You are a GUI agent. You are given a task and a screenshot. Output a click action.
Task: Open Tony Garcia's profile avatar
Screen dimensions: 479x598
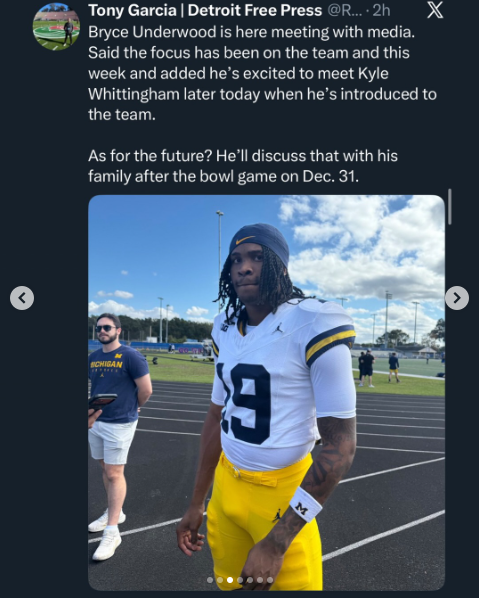[x=56, y=26]
